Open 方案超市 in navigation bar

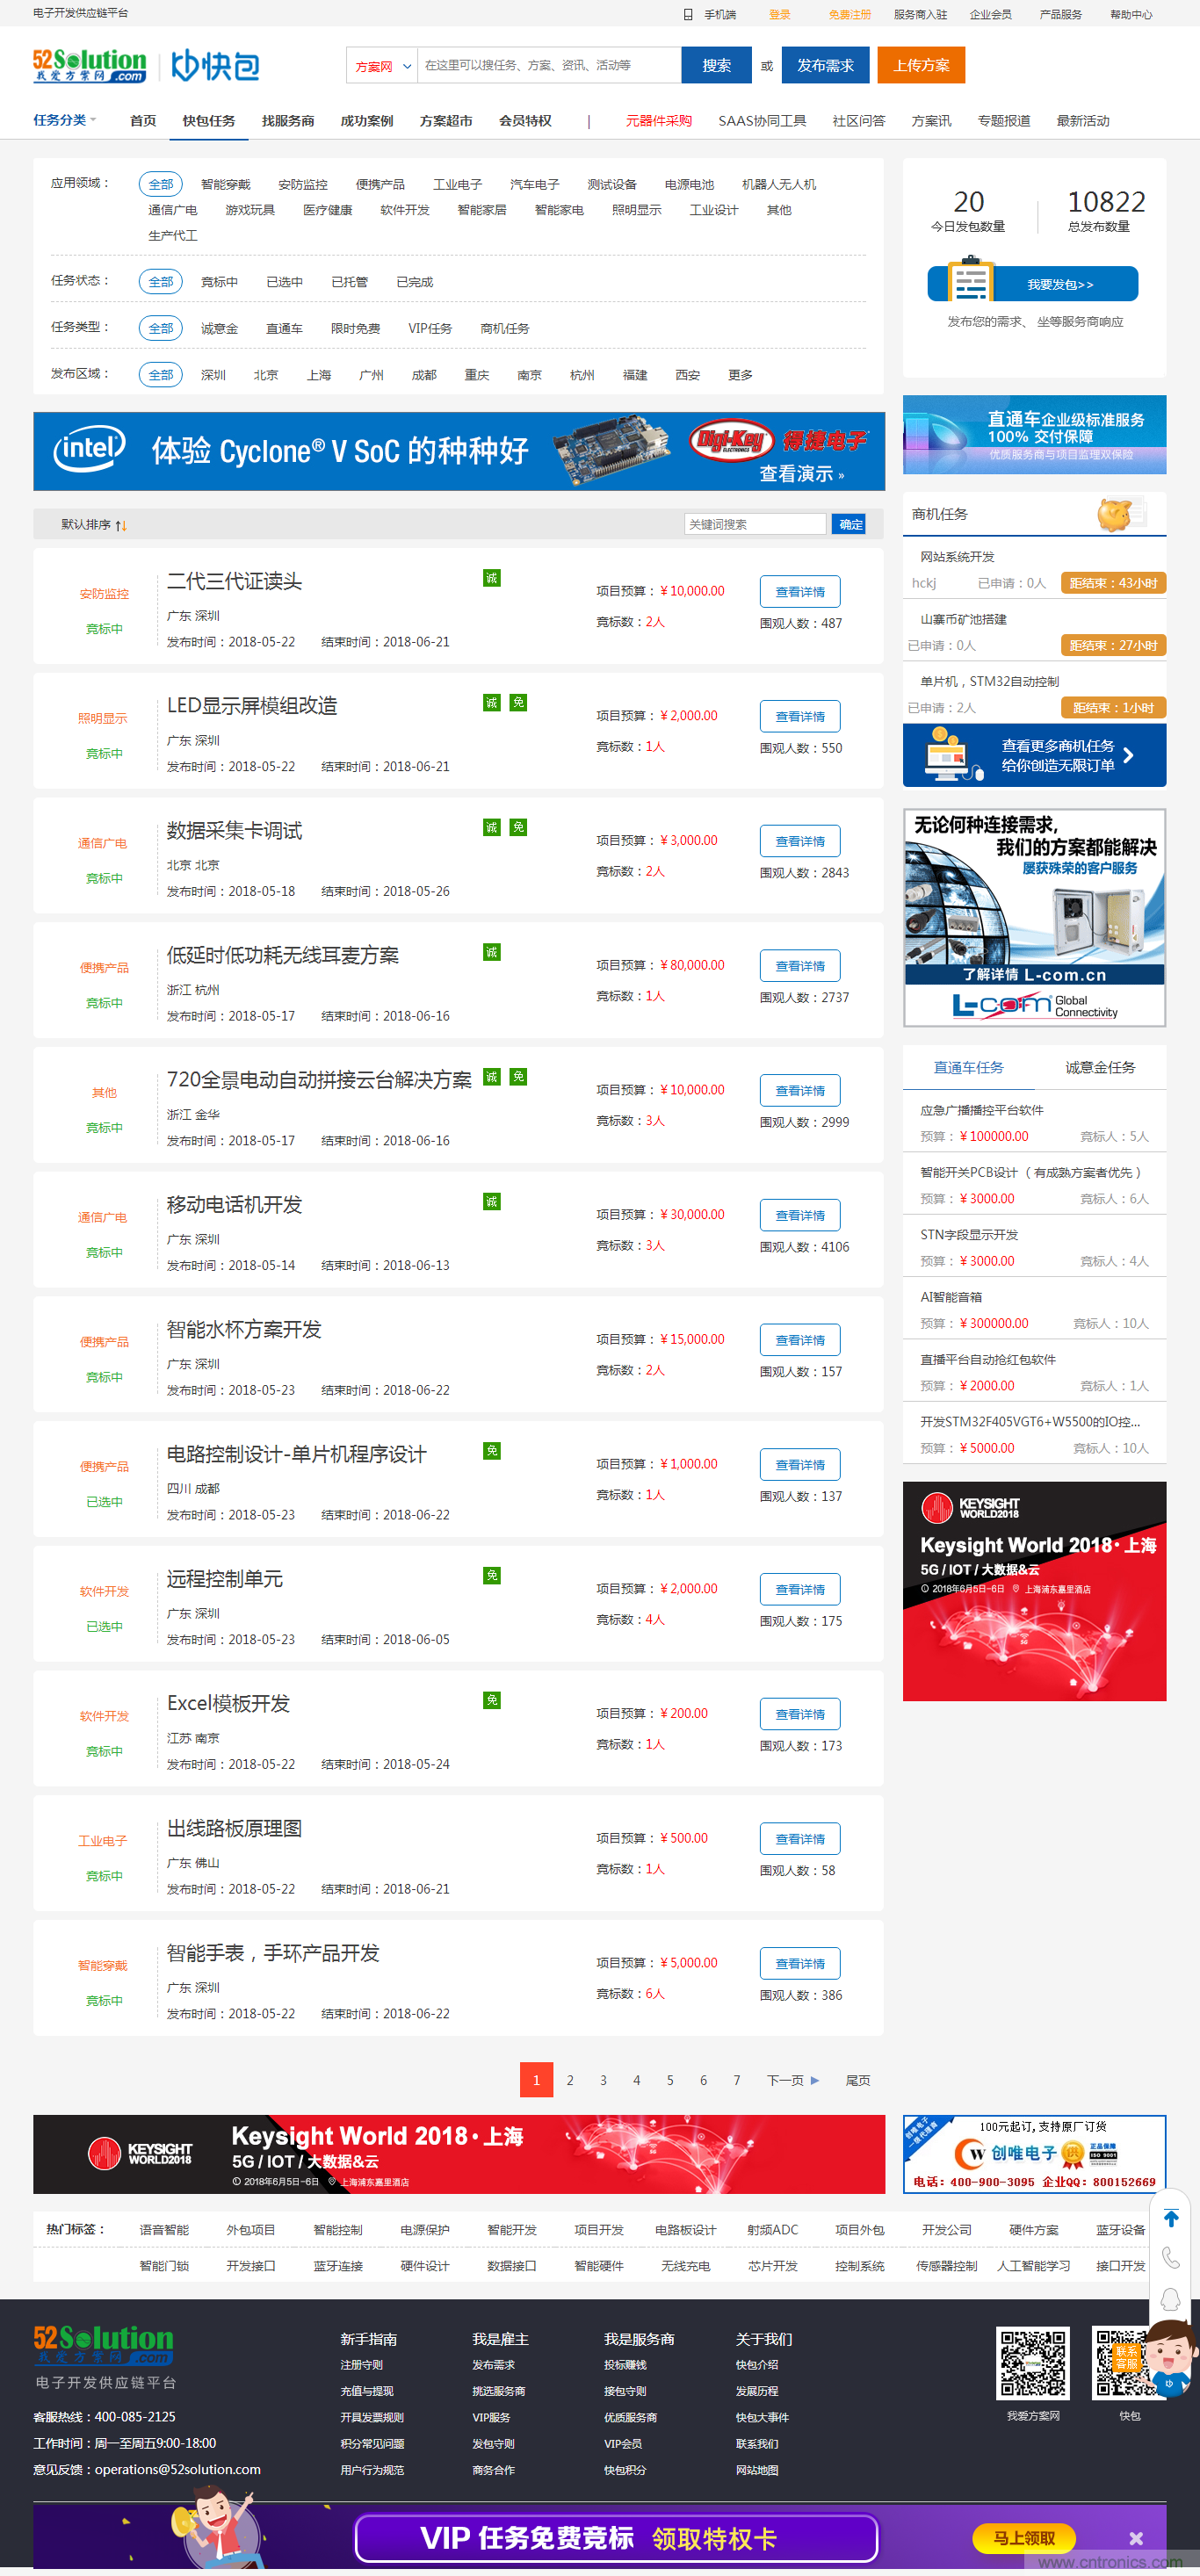(x=445, y=121)
